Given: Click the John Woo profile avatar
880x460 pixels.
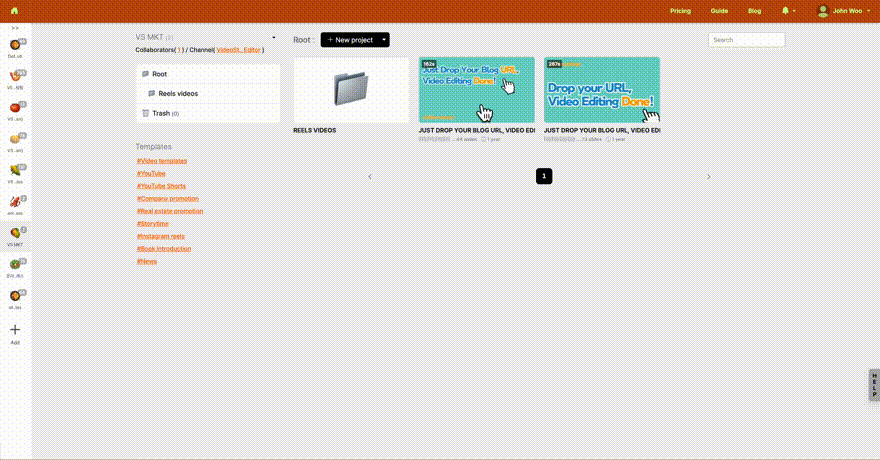Looking at the screenshot, I should (x=823, y=11).
